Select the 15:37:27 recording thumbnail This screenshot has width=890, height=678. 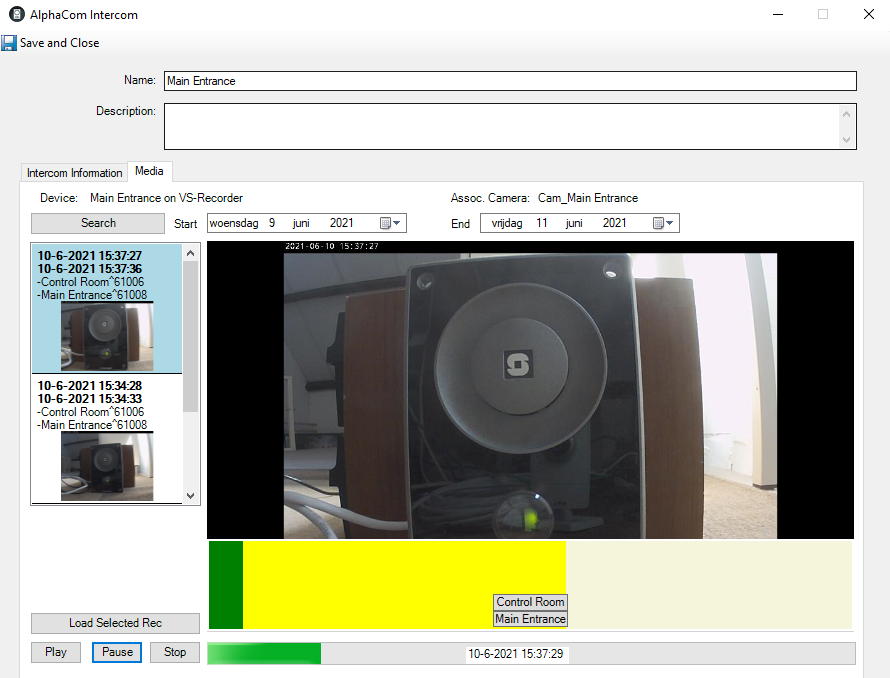pyautogui.click(x=107, y=336)
